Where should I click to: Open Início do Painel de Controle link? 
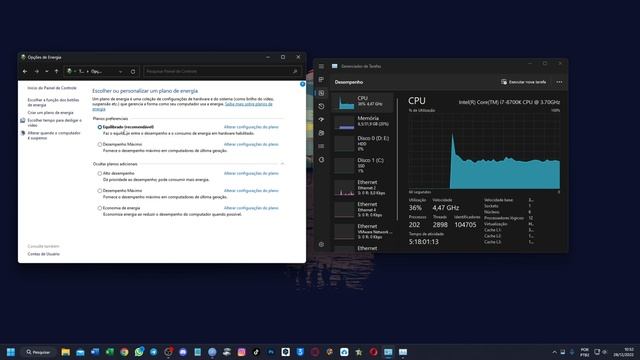coord(52,88)
